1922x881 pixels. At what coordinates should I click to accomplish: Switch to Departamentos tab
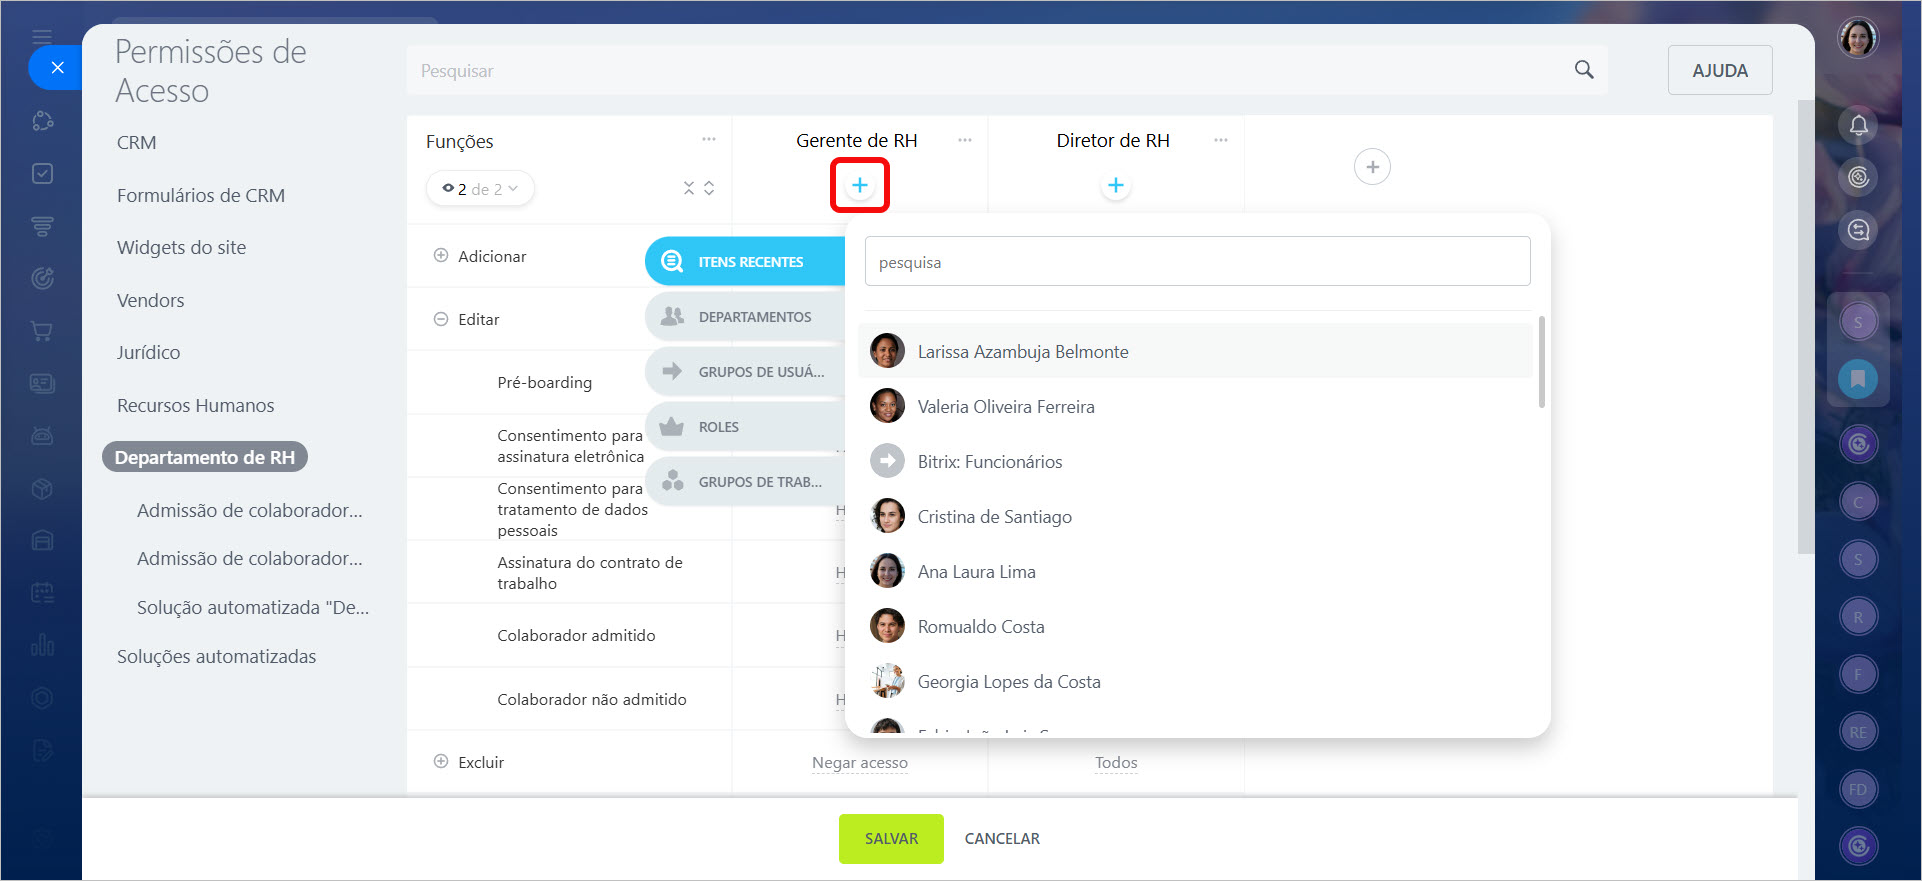[745, 316]
